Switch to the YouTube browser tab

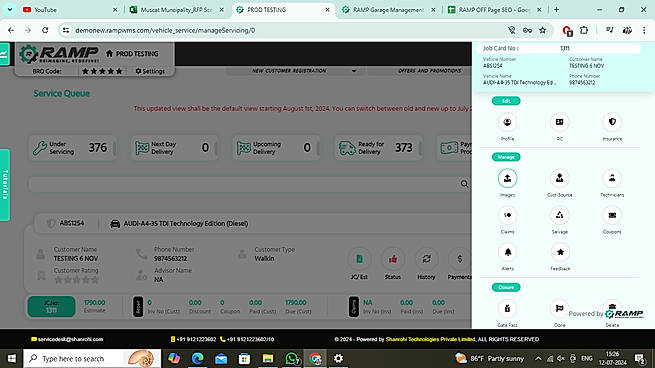(x=69, y=10)
